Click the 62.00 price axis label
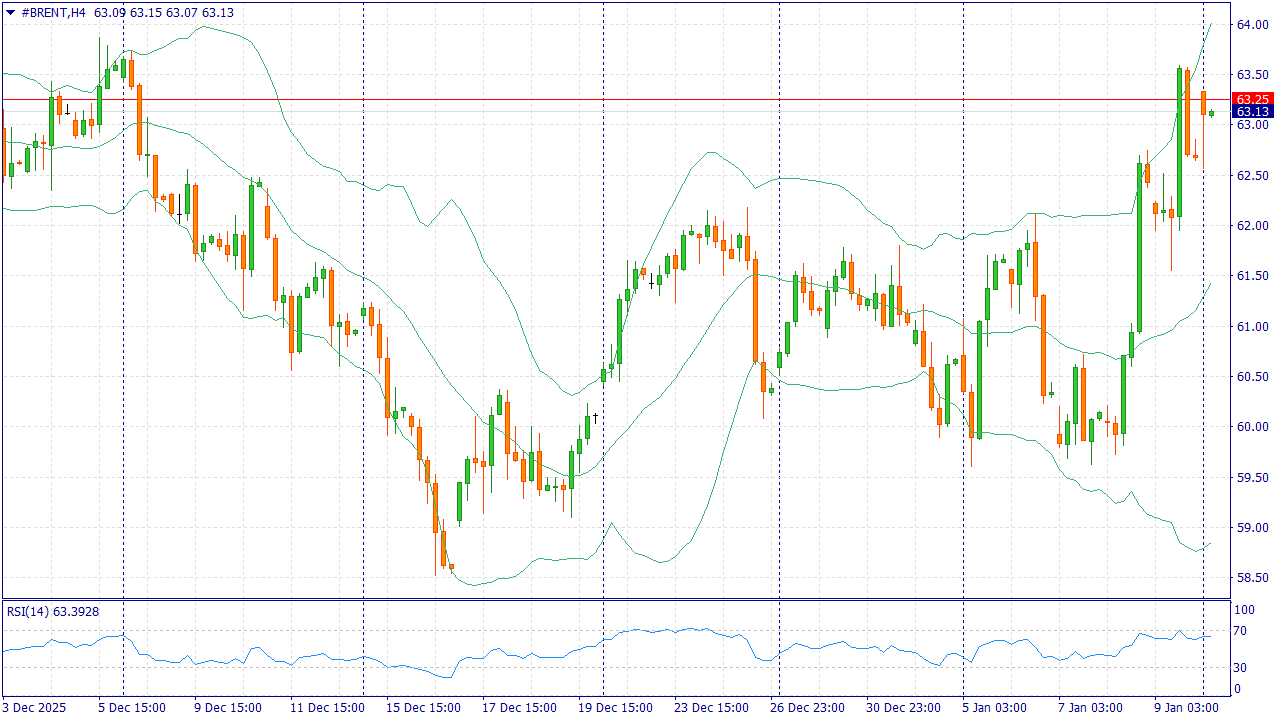The image size is (1280, 720). coord(1253,226)
